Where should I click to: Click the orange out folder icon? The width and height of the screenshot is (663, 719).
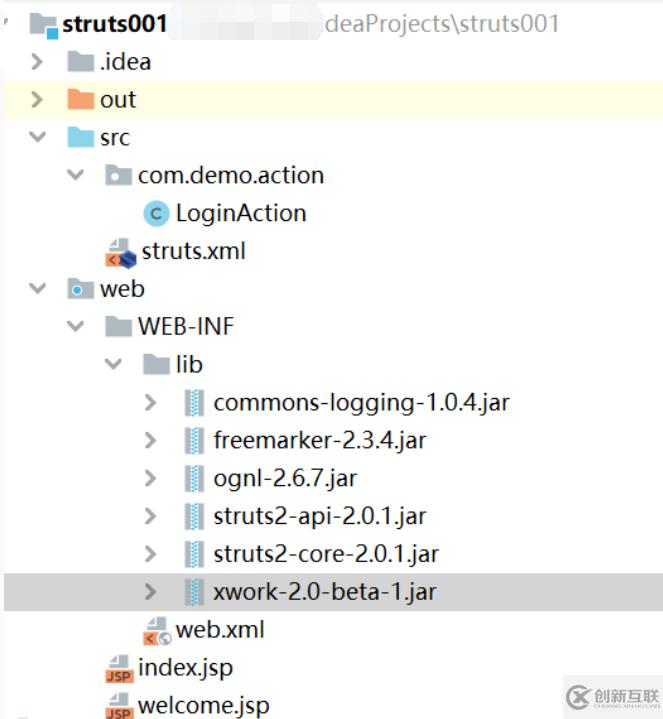point(81,100)
